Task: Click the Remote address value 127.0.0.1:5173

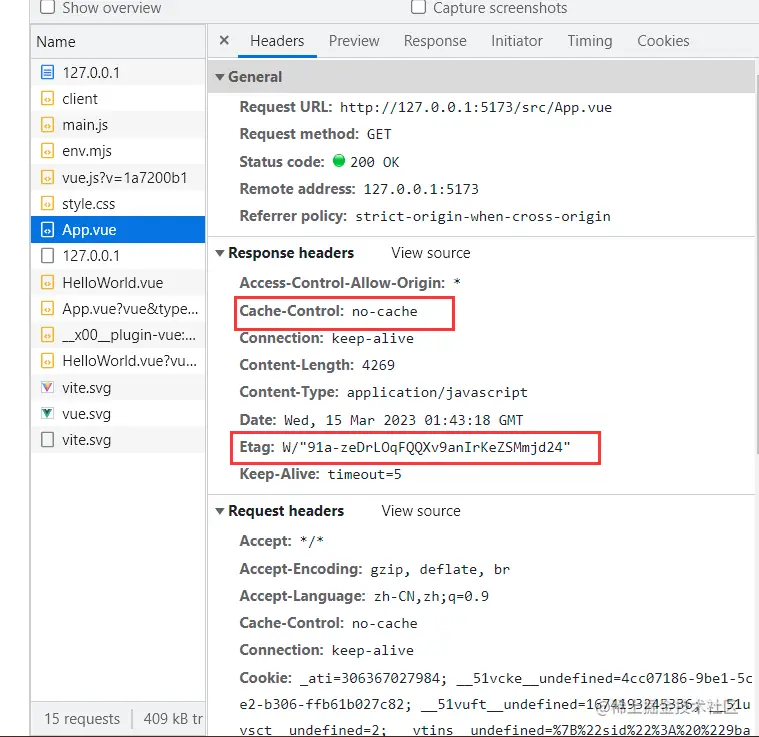Action: (x=421, y=189)
